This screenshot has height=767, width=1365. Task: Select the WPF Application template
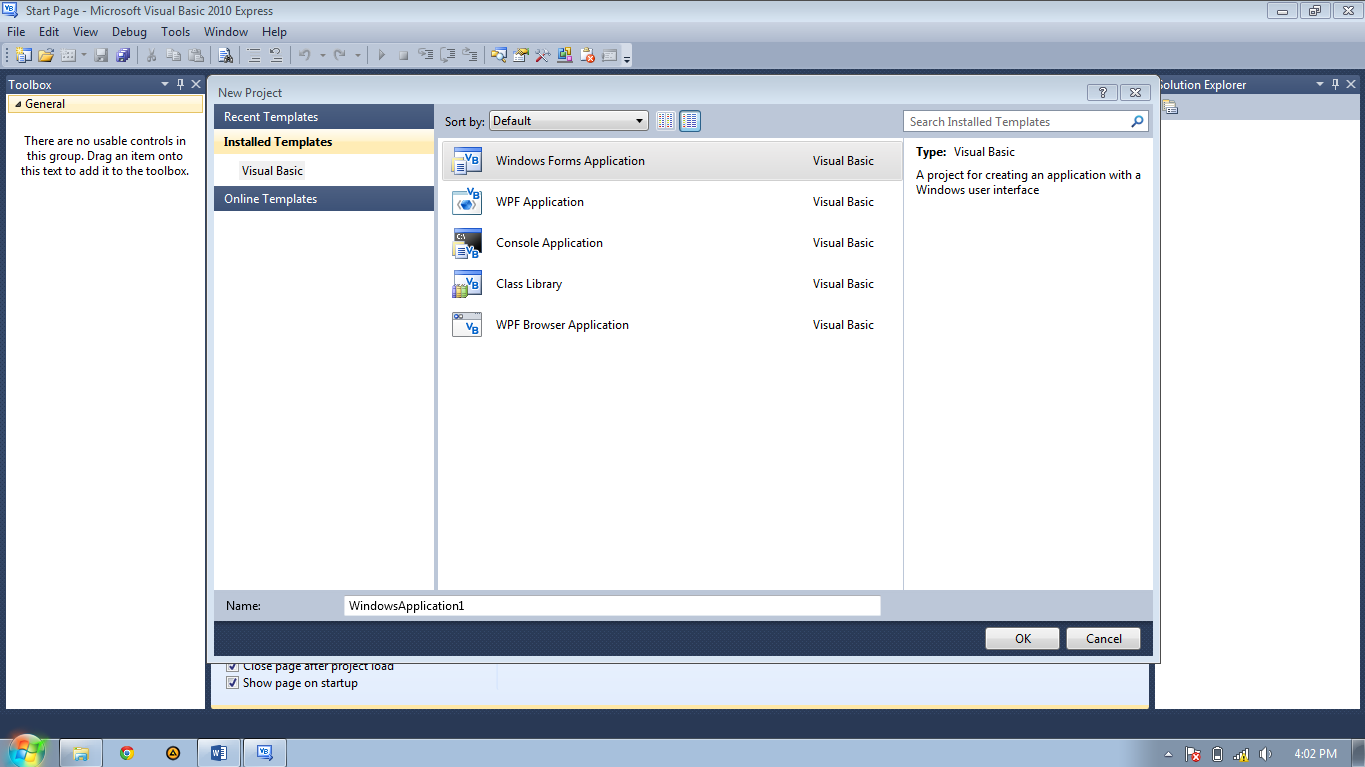click(x=671, y=202)
